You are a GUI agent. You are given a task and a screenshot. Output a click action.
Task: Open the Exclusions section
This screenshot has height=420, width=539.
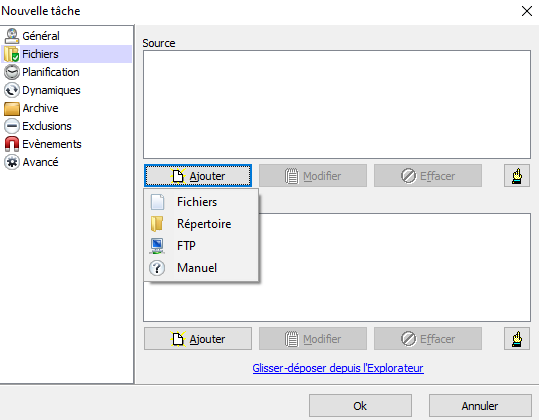(x=67, y=126)
